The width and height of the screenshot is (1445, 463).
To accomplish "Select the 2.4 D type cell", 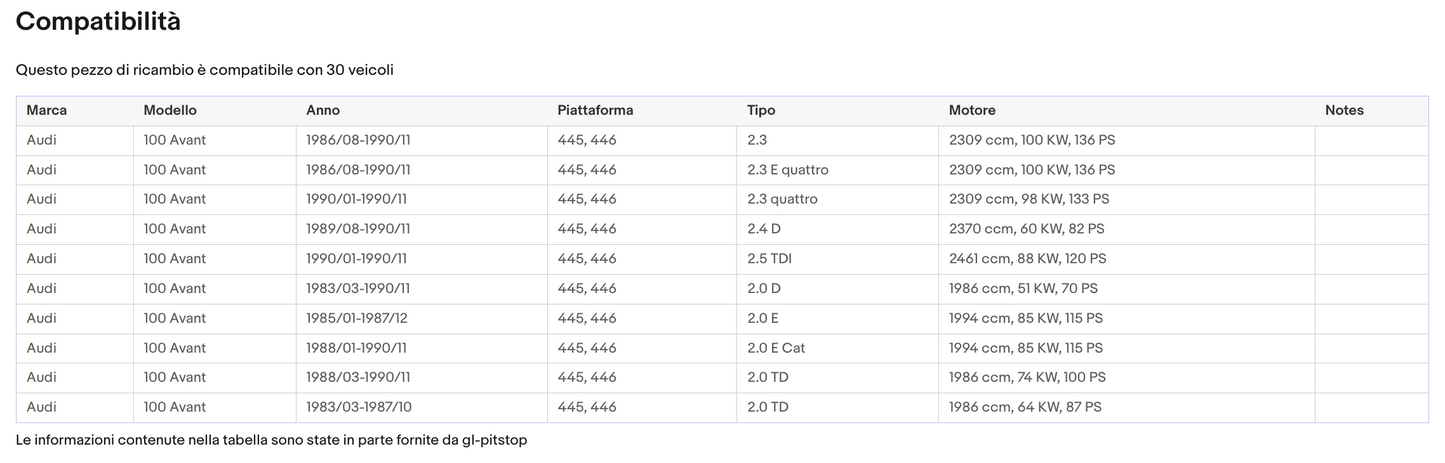I will 763,229.
